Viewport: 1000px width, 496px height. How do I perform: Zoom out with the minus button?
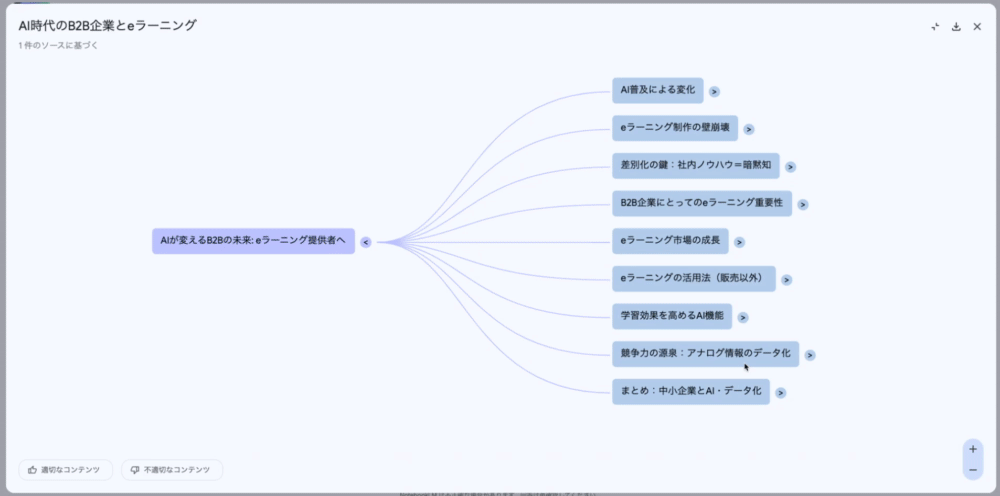click(973, 470)
